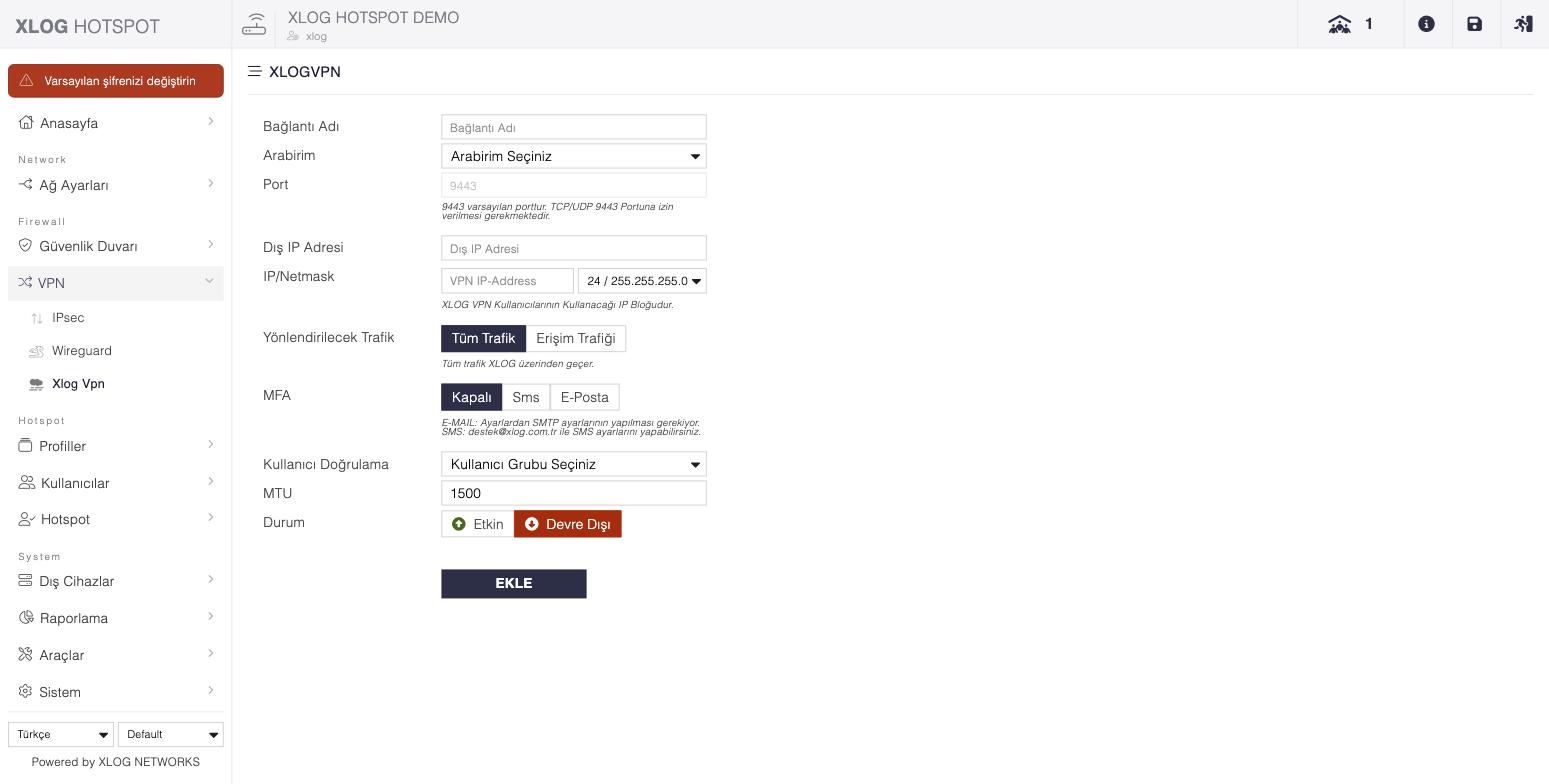
Task: Click the MTU input field
Action: click(x=574, y=493)
